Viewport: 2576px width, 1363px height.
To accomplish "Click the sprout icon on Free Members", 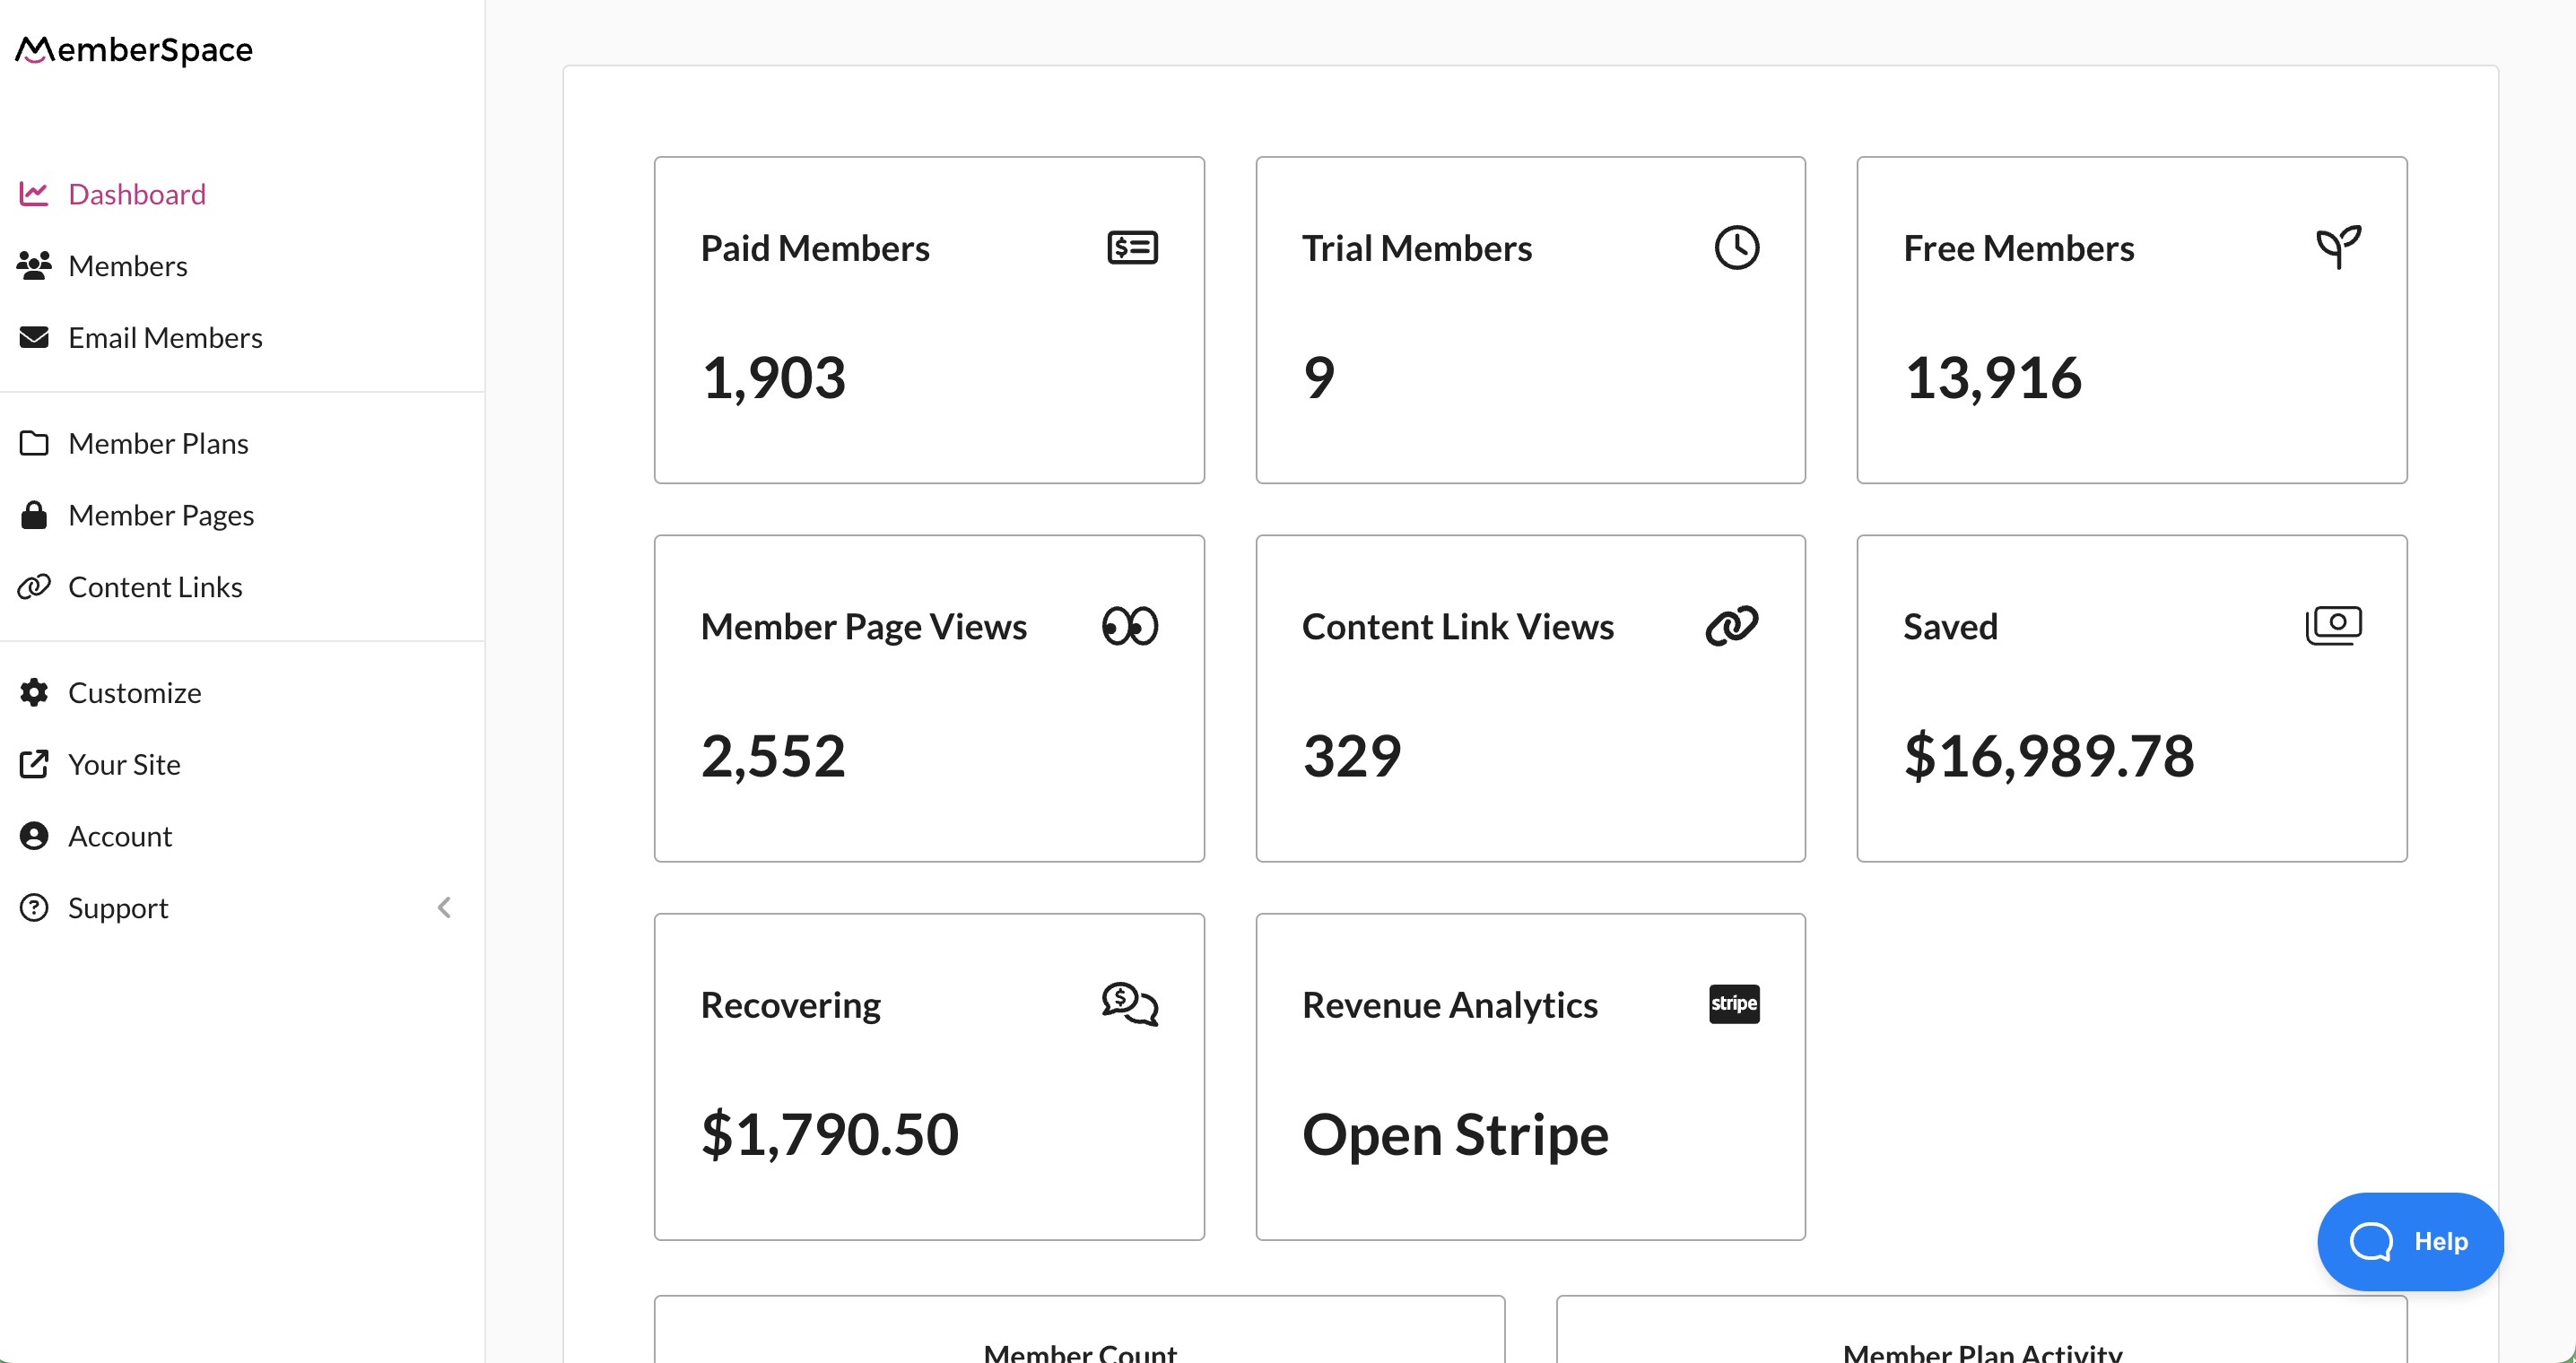I will click(x=2338, y=247).
